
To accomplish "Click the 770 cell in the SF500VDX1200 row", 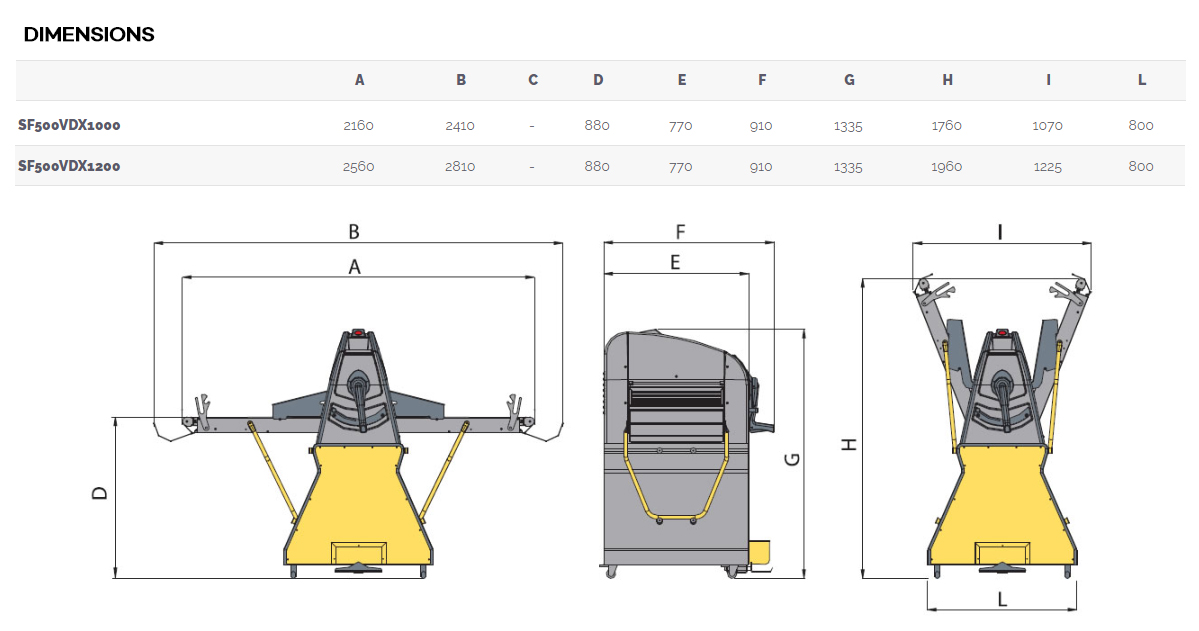I will click(681, 166).
